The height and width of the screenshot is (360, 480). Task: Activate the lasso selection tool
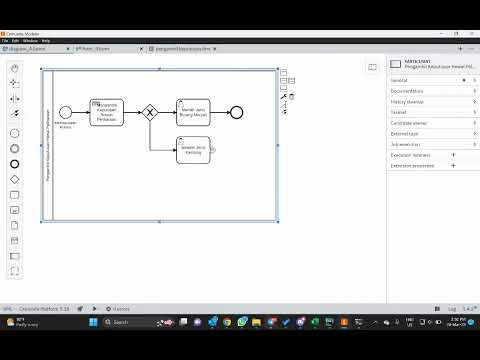14,83
